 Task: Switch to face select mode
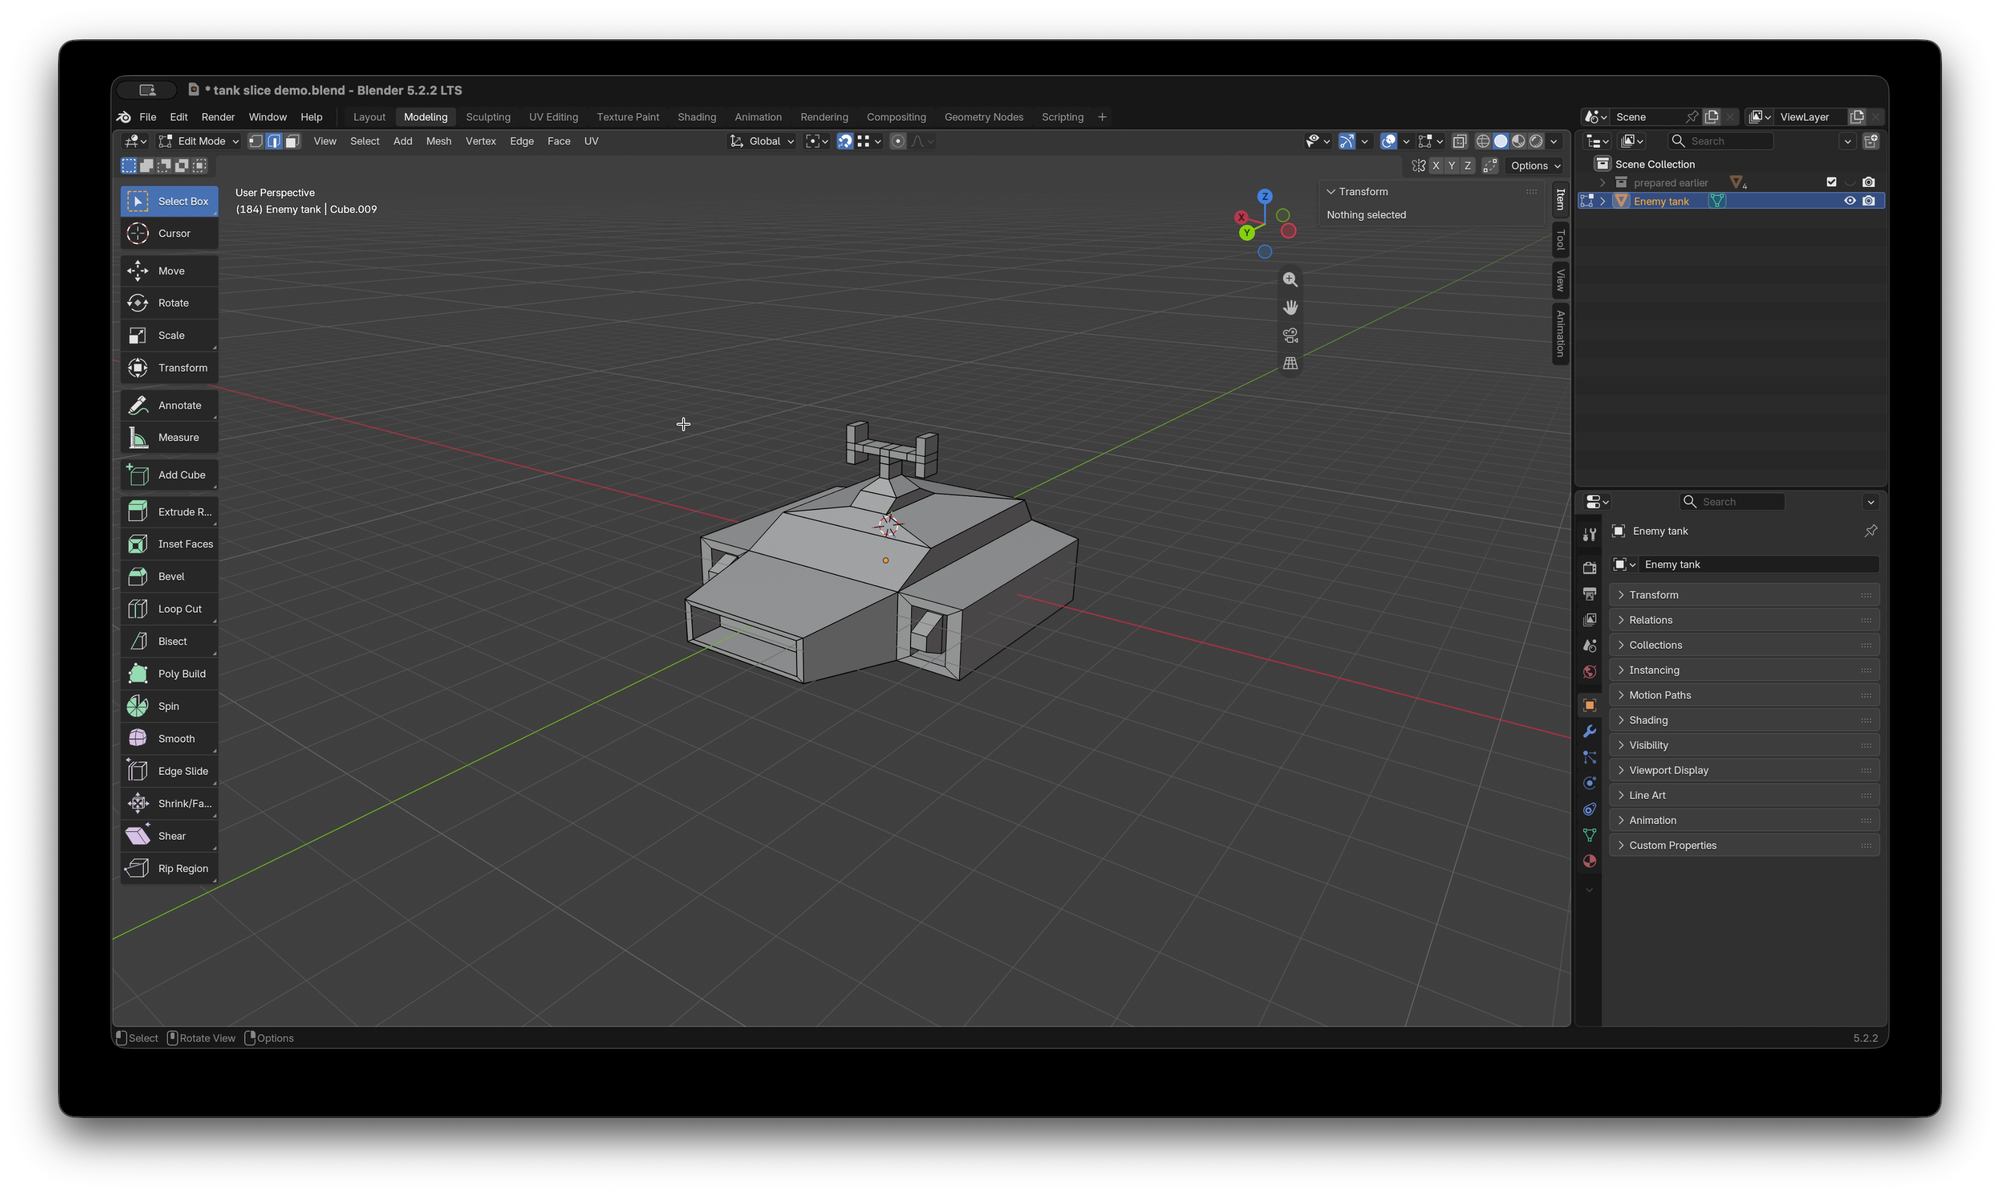(292, 141)
